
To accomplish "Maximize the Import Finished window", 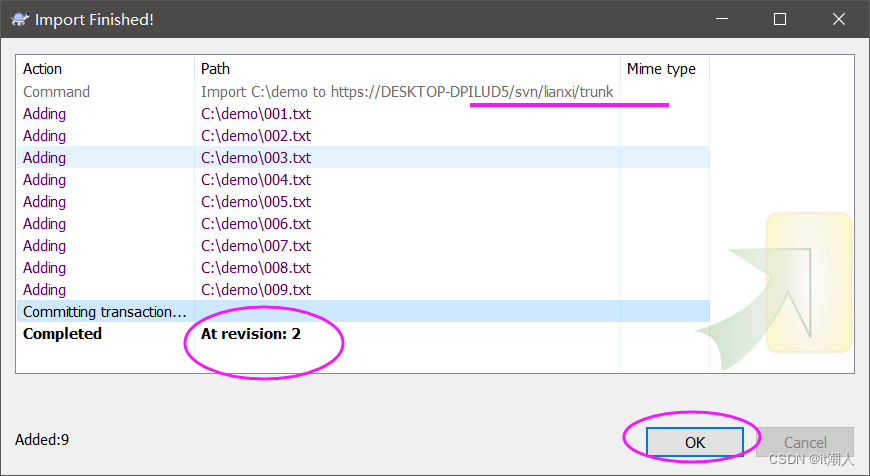I will click(x=780, y=19).
